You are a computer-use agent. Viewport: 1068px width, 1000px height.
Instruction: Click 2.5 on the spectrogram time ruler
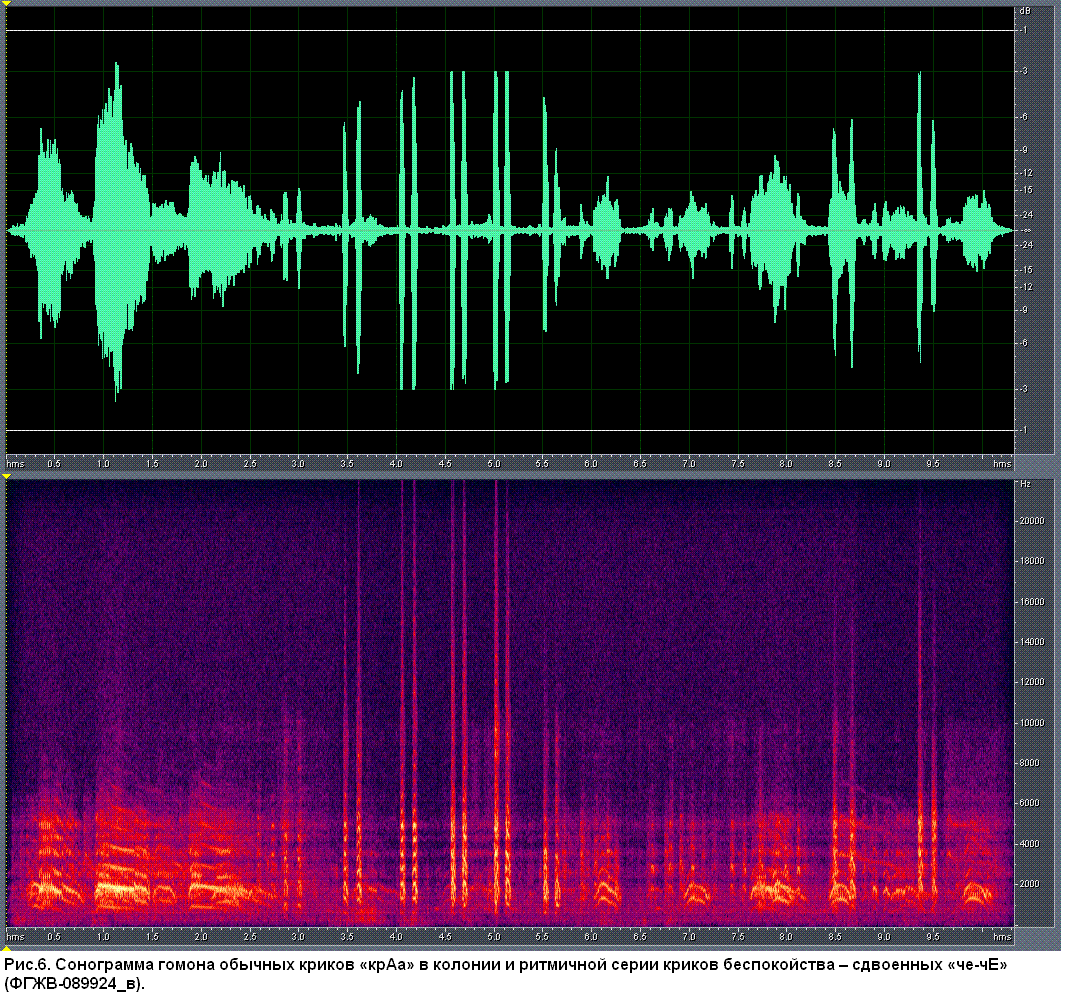pos(249,937)
